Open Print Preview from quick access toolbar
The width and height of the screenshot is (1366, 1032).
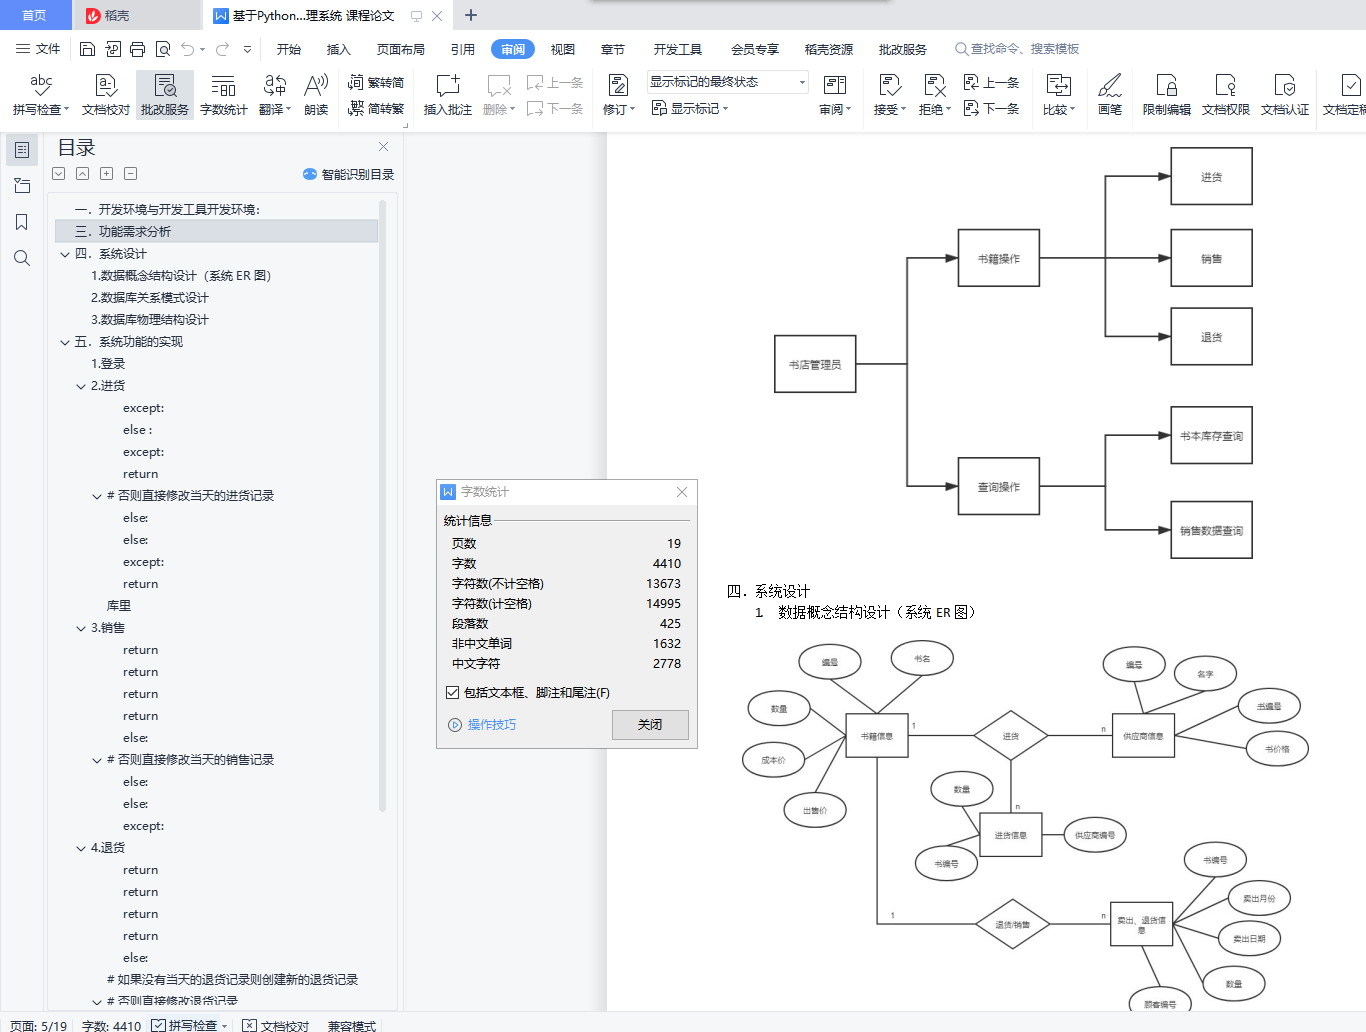162,49
